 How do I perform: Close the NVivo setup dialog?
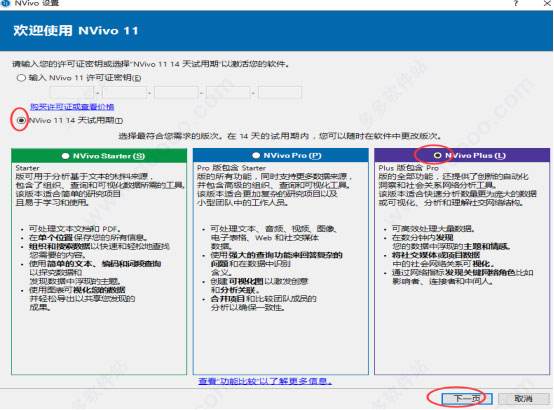[x=546, y=4]
